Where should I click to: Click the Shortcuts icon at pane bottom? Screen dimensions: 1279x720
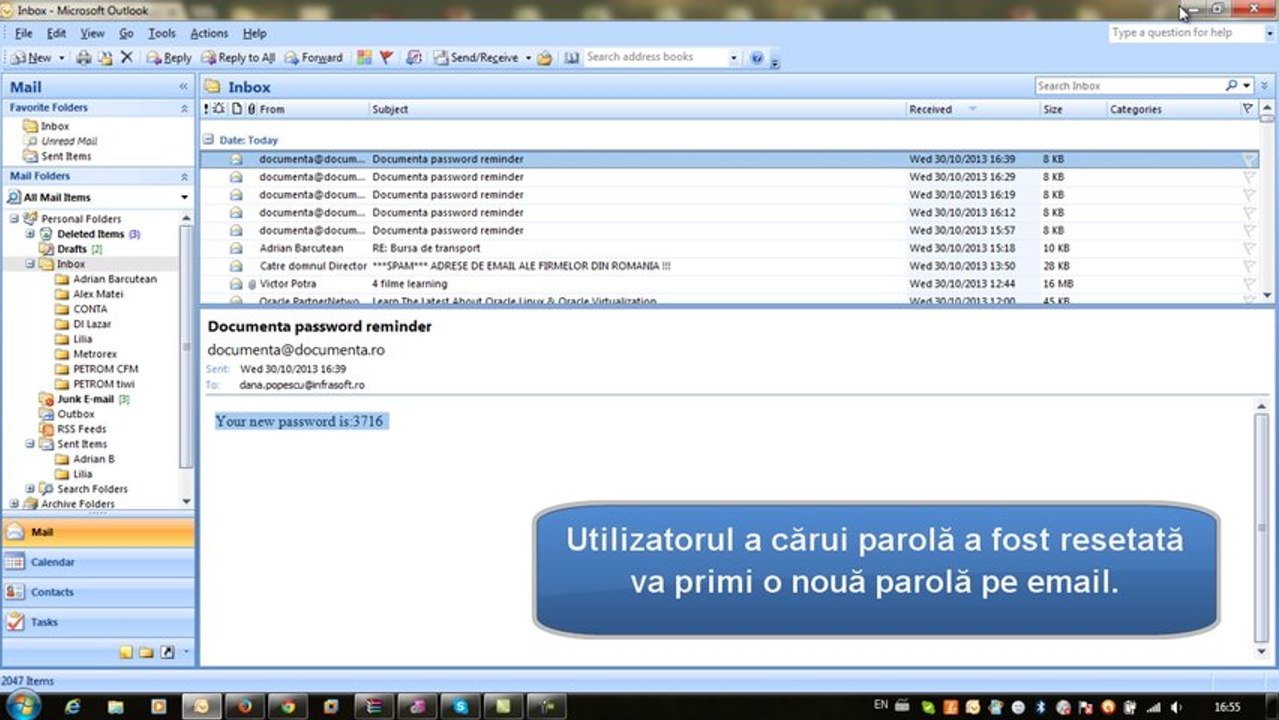click(167, 652)
